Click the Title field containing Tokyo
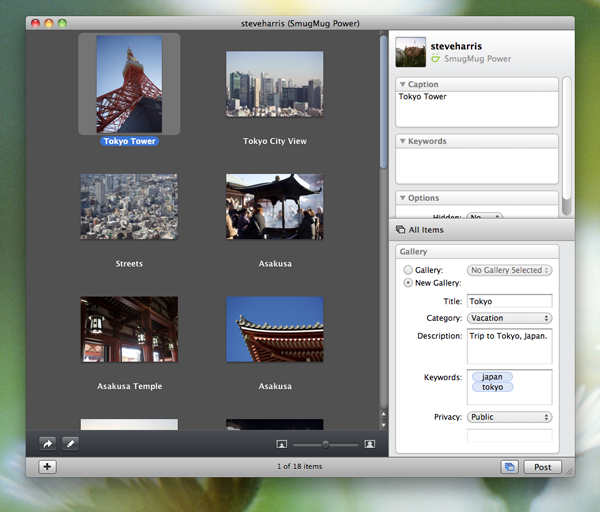600x512 pixels. click(x=509, y=301)
